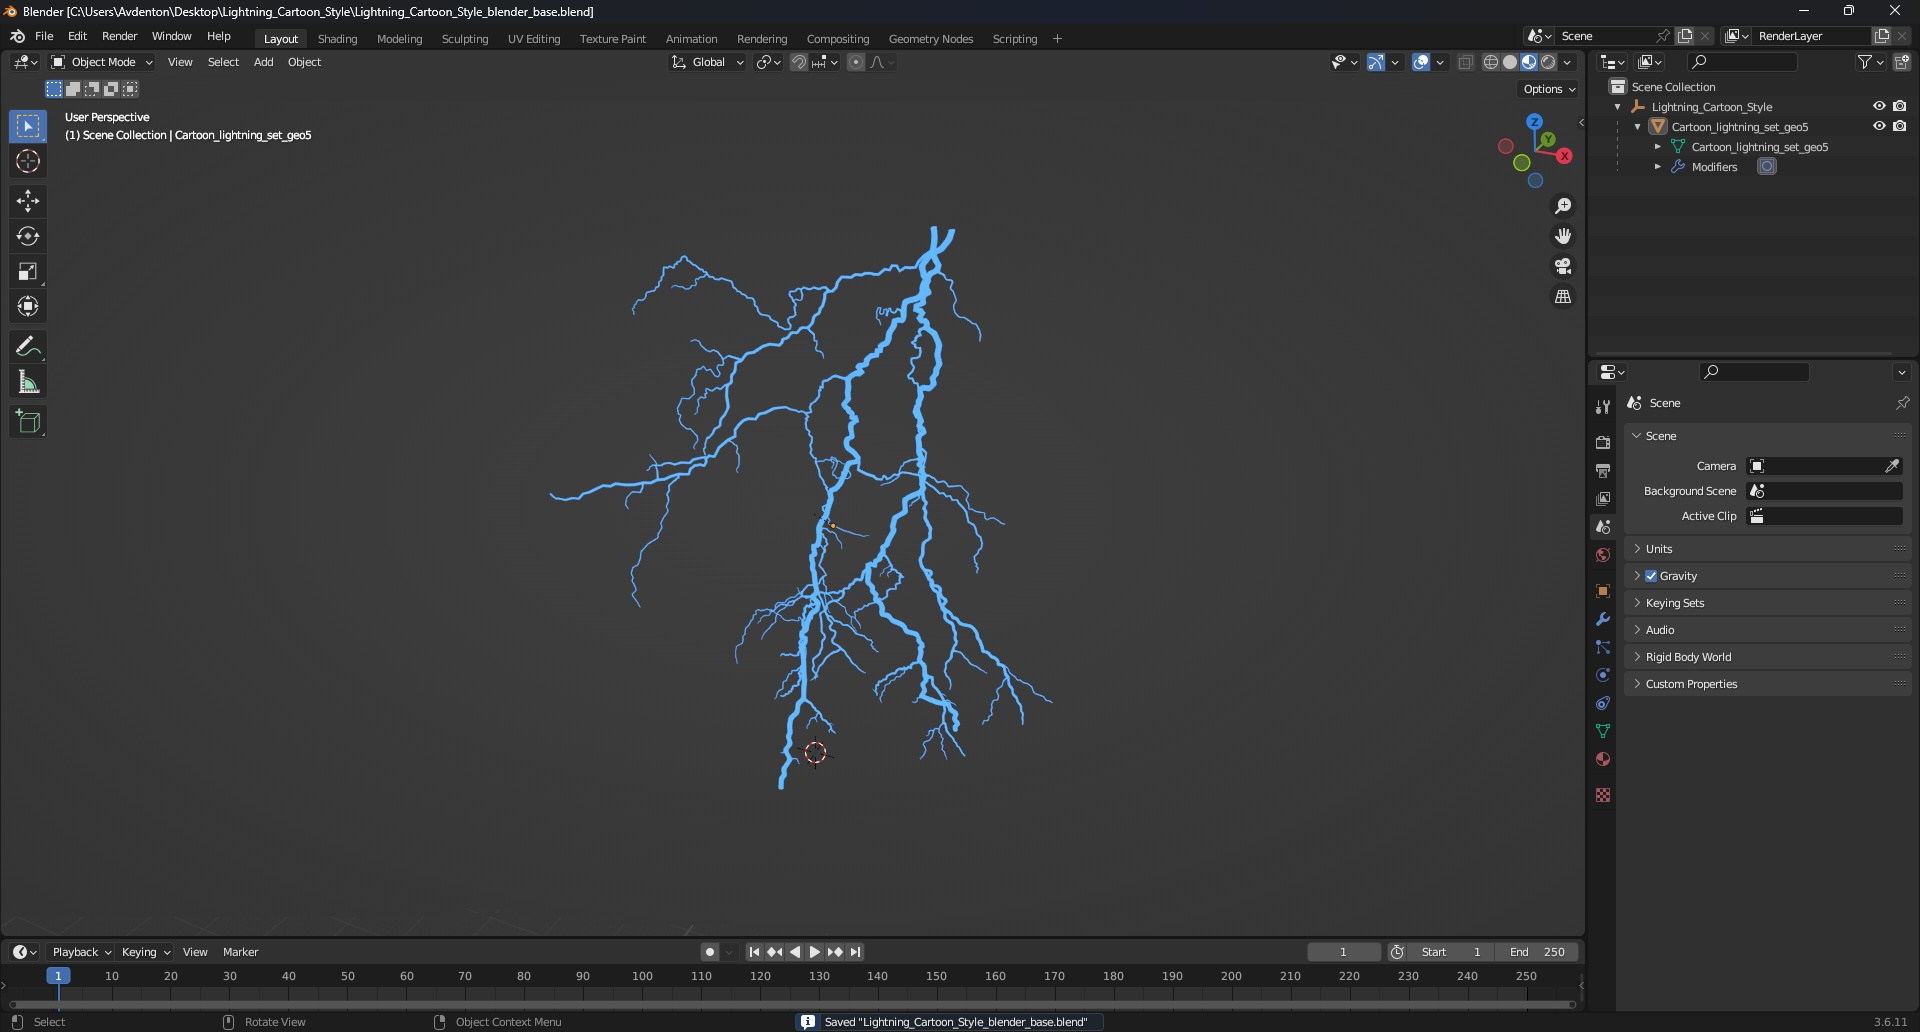Switch to the Shading workspace tab
Screen dimensions: 1920x1032
click(x=337, y=39)
